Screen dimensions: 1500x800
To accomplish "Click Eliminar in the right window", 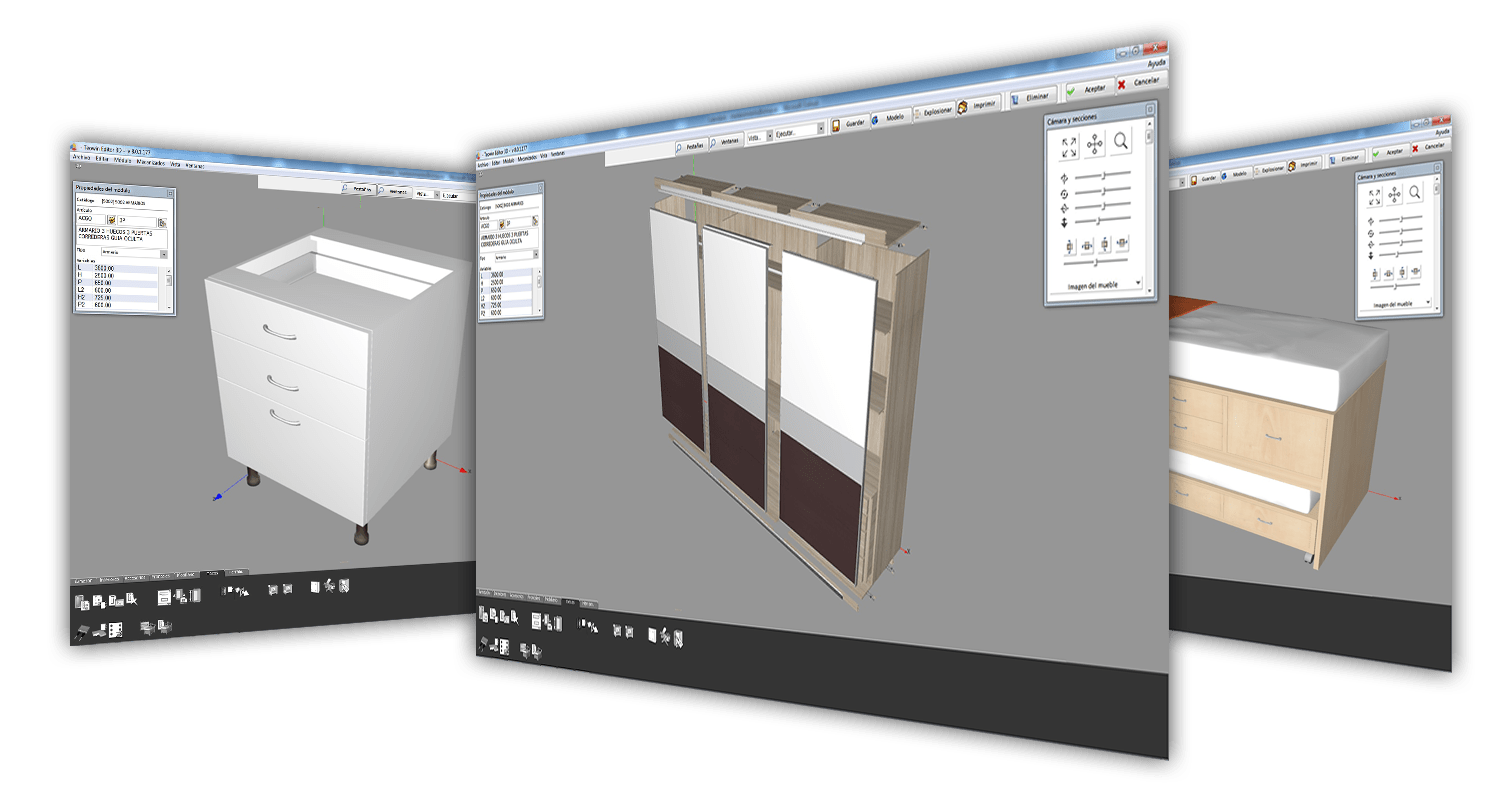I will pyautogui.click(x=1347, y=158).
